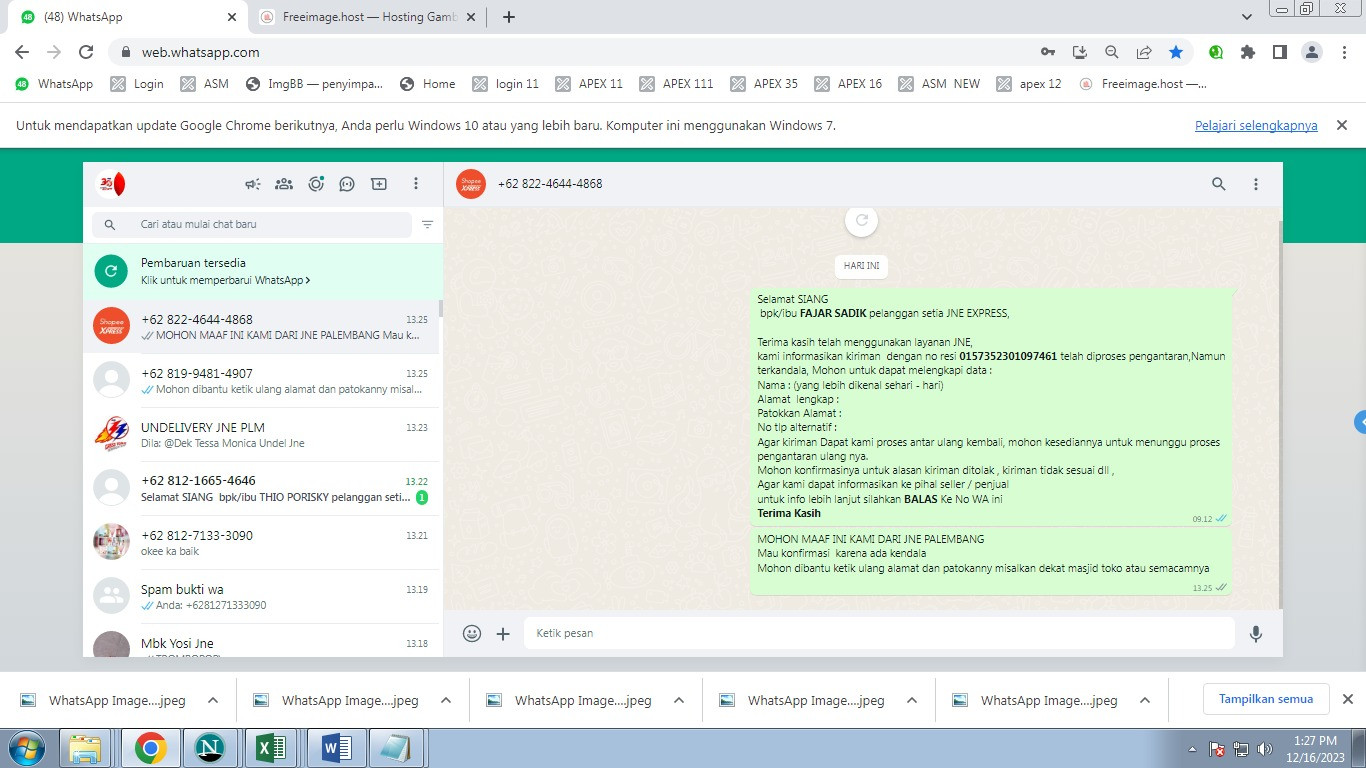Close the downloads bar

(1347, 699)
